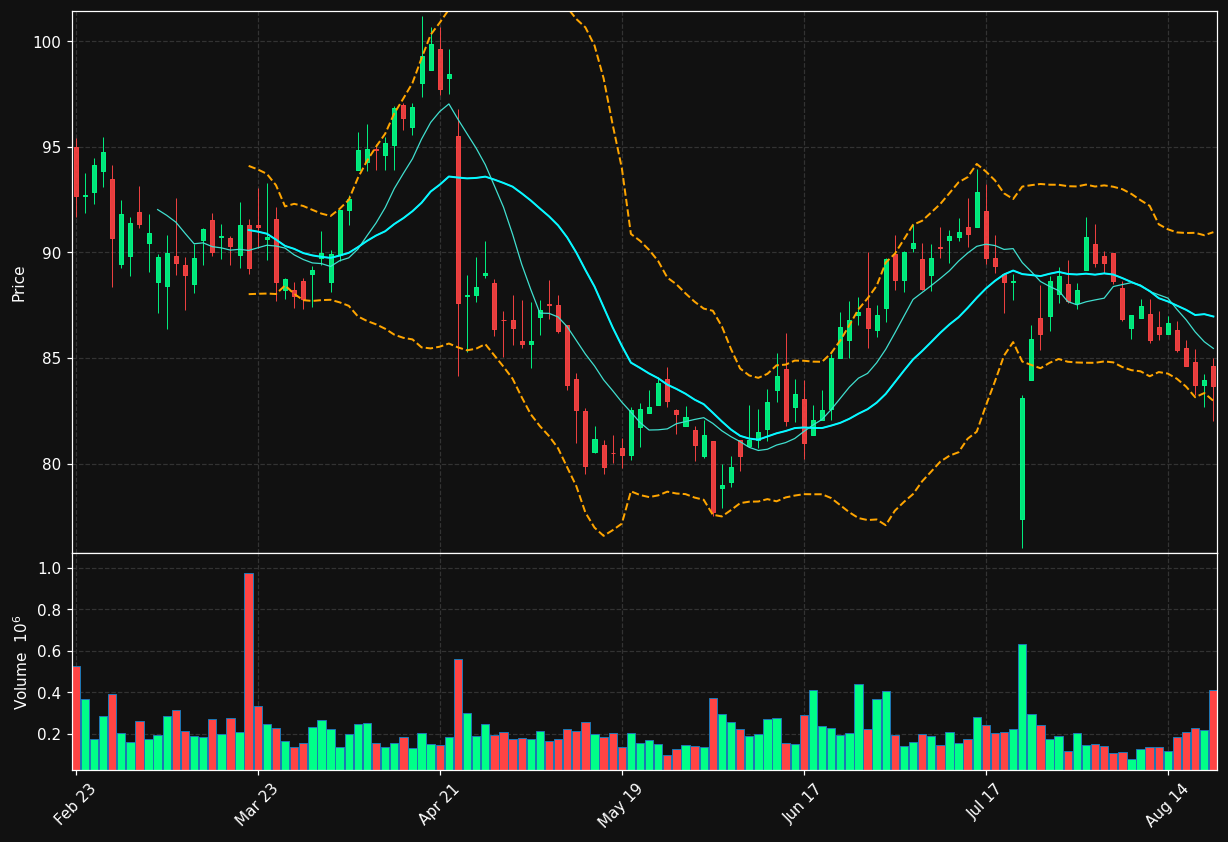This screenshot has width=1228, height=842.
Task: Click the 'Jul 17' date label
Action: 985,802
